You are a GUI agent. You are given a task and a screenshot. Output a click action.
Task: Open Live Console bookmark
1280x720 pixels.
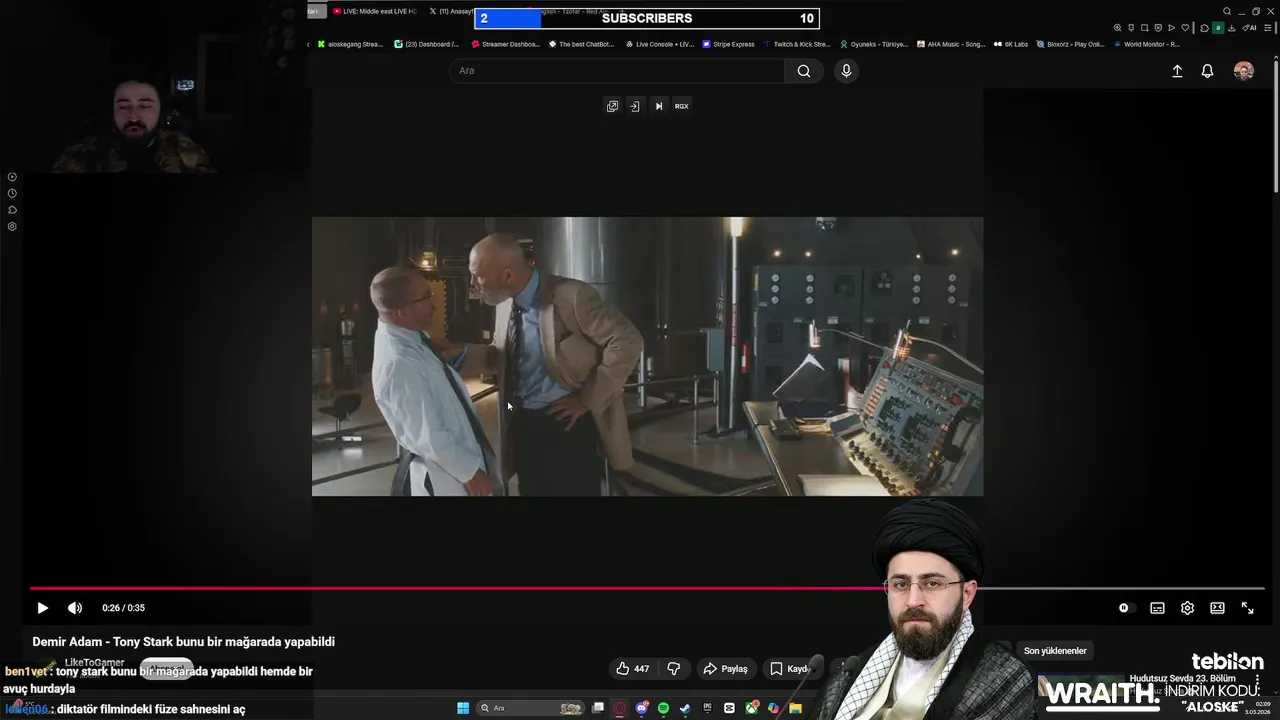(659, 44)
